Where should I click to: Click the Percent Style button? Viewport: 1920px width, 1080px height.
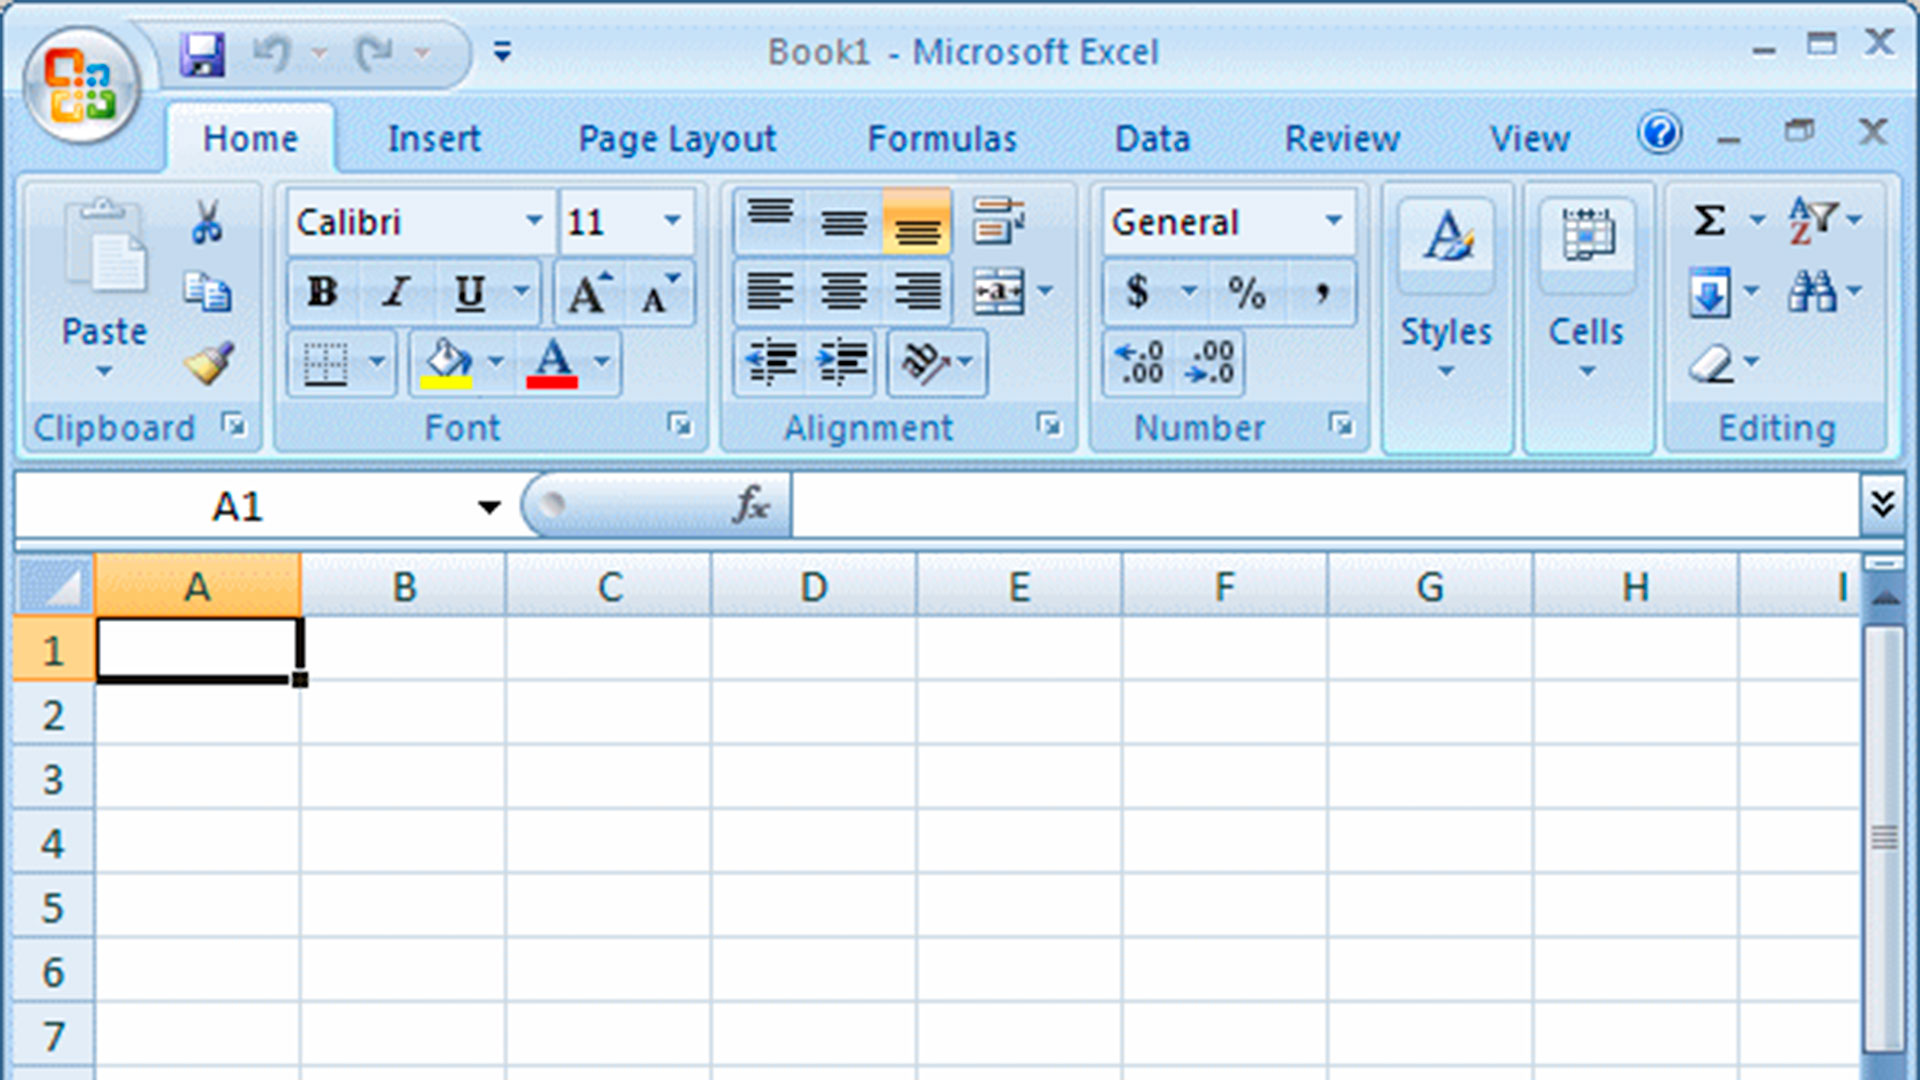click(1246, 293)
